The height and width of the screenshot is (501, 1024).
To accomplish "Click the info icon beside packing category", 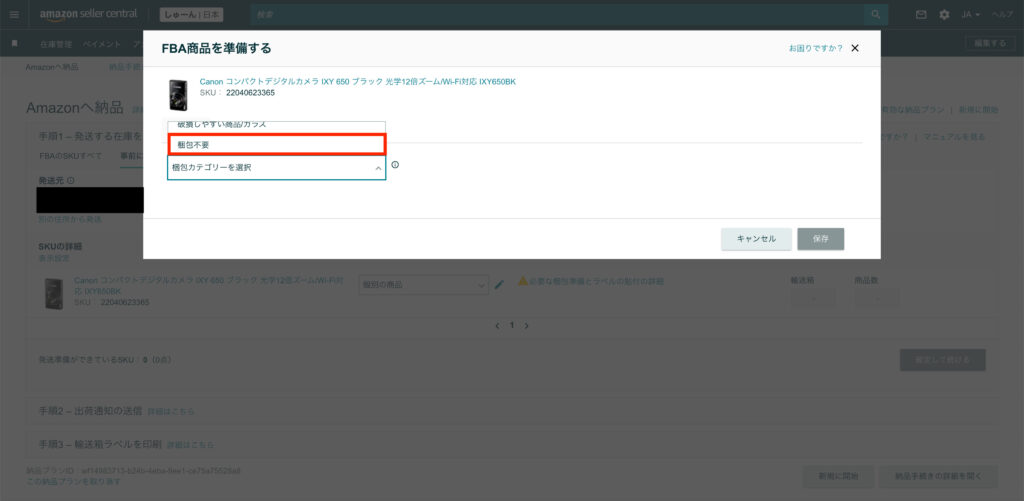I will click(x=395, y=165).
